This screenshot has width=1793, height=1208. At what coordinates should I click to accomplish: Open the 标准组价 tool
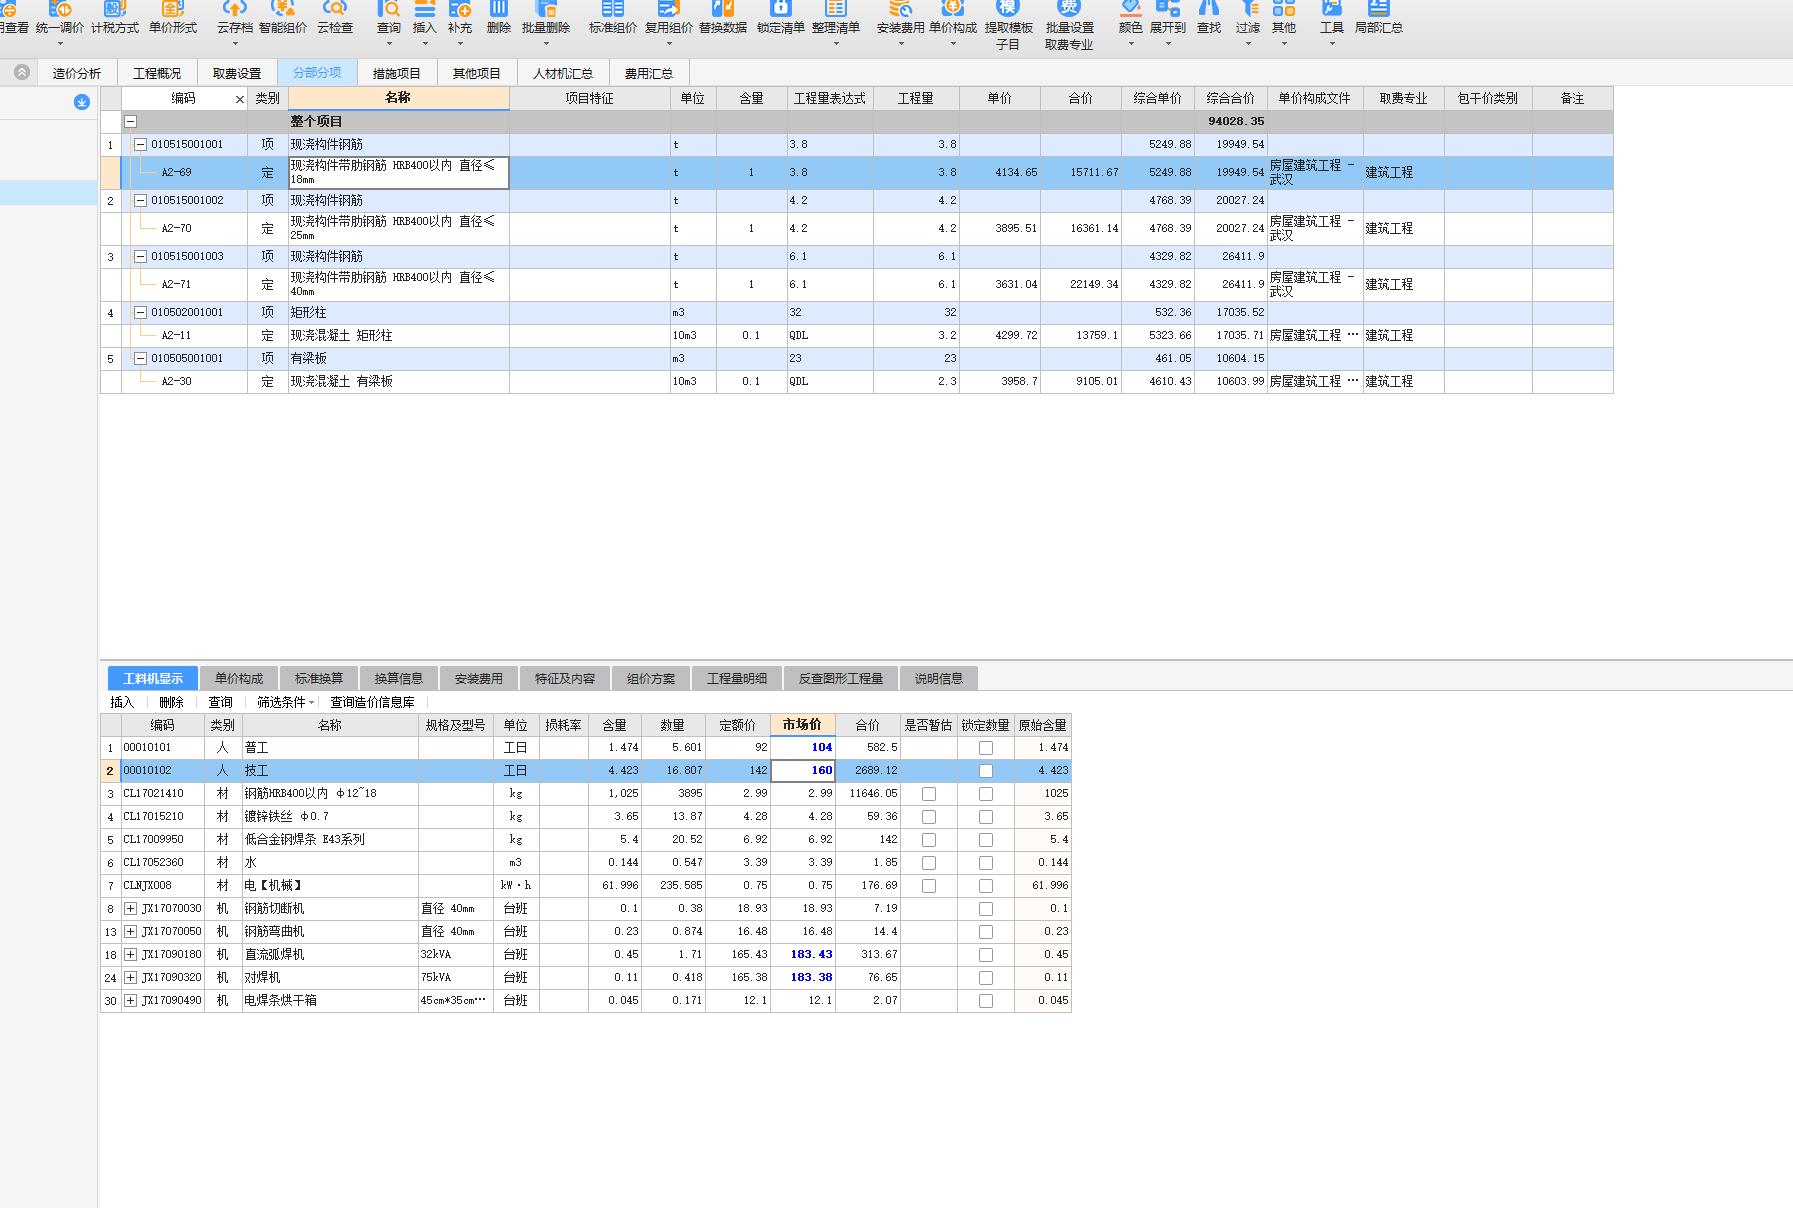click(x=613, y=18)
